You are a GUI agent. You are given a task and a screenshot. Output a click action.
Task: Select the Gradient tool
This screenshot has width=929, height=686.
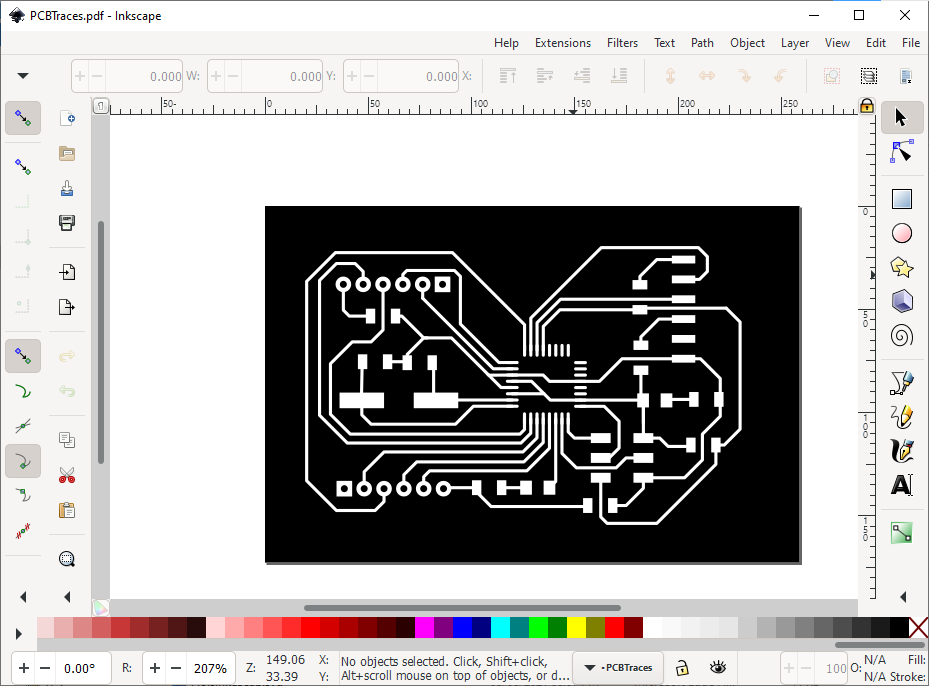pos(901,533)
